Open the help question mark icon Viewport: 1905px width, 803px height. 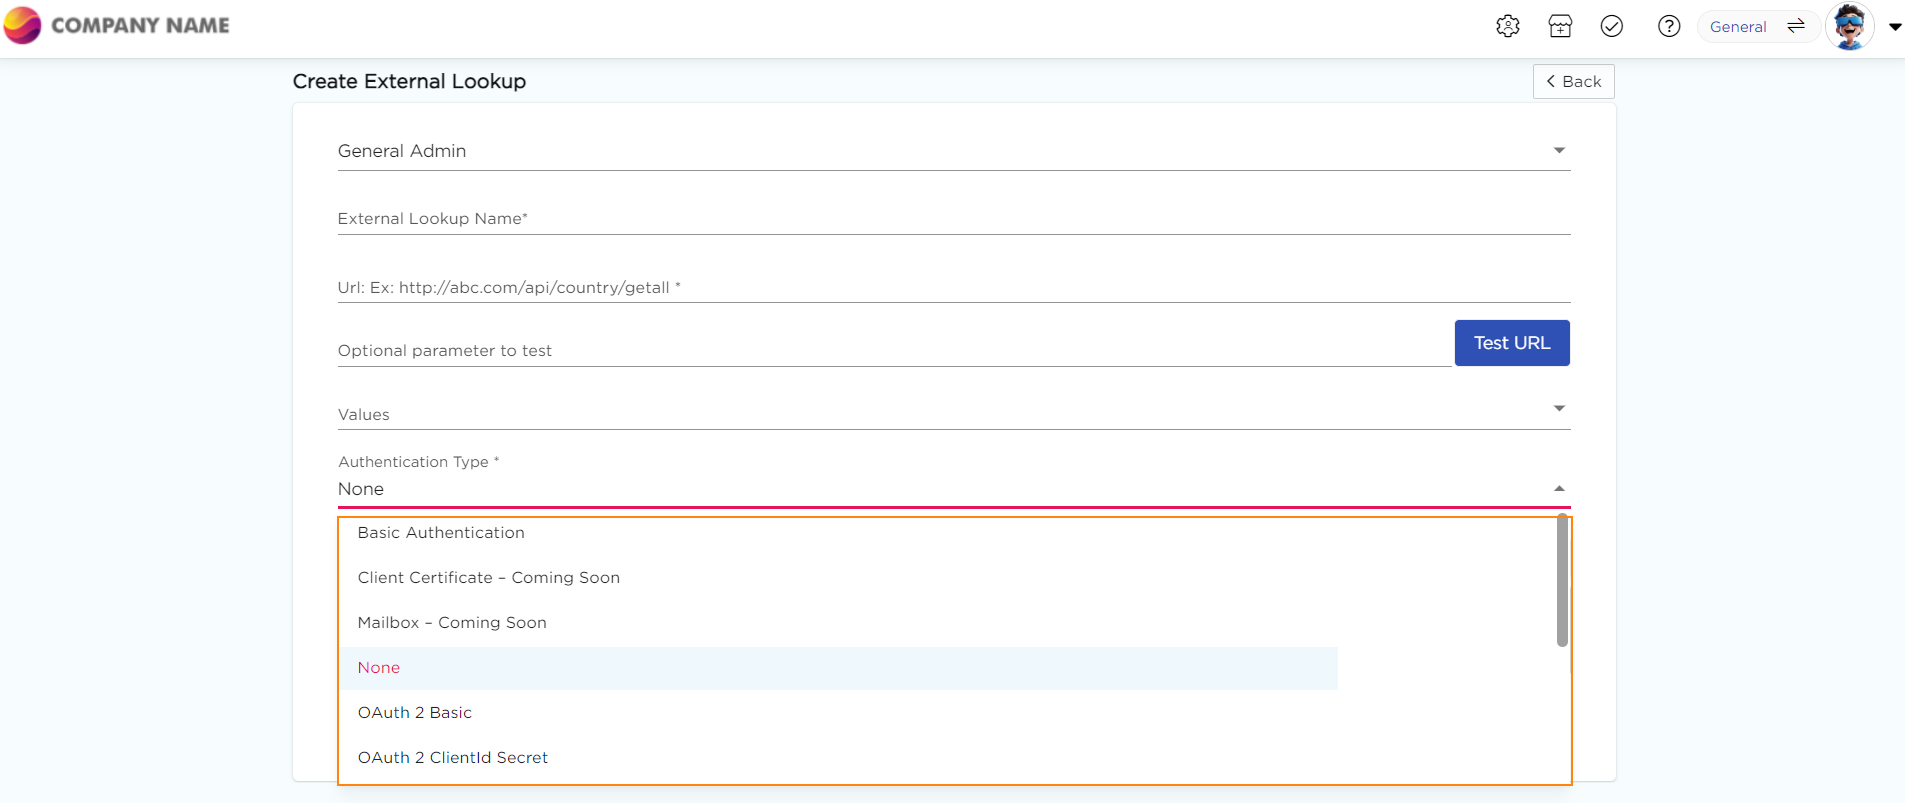pos(1668,27)
